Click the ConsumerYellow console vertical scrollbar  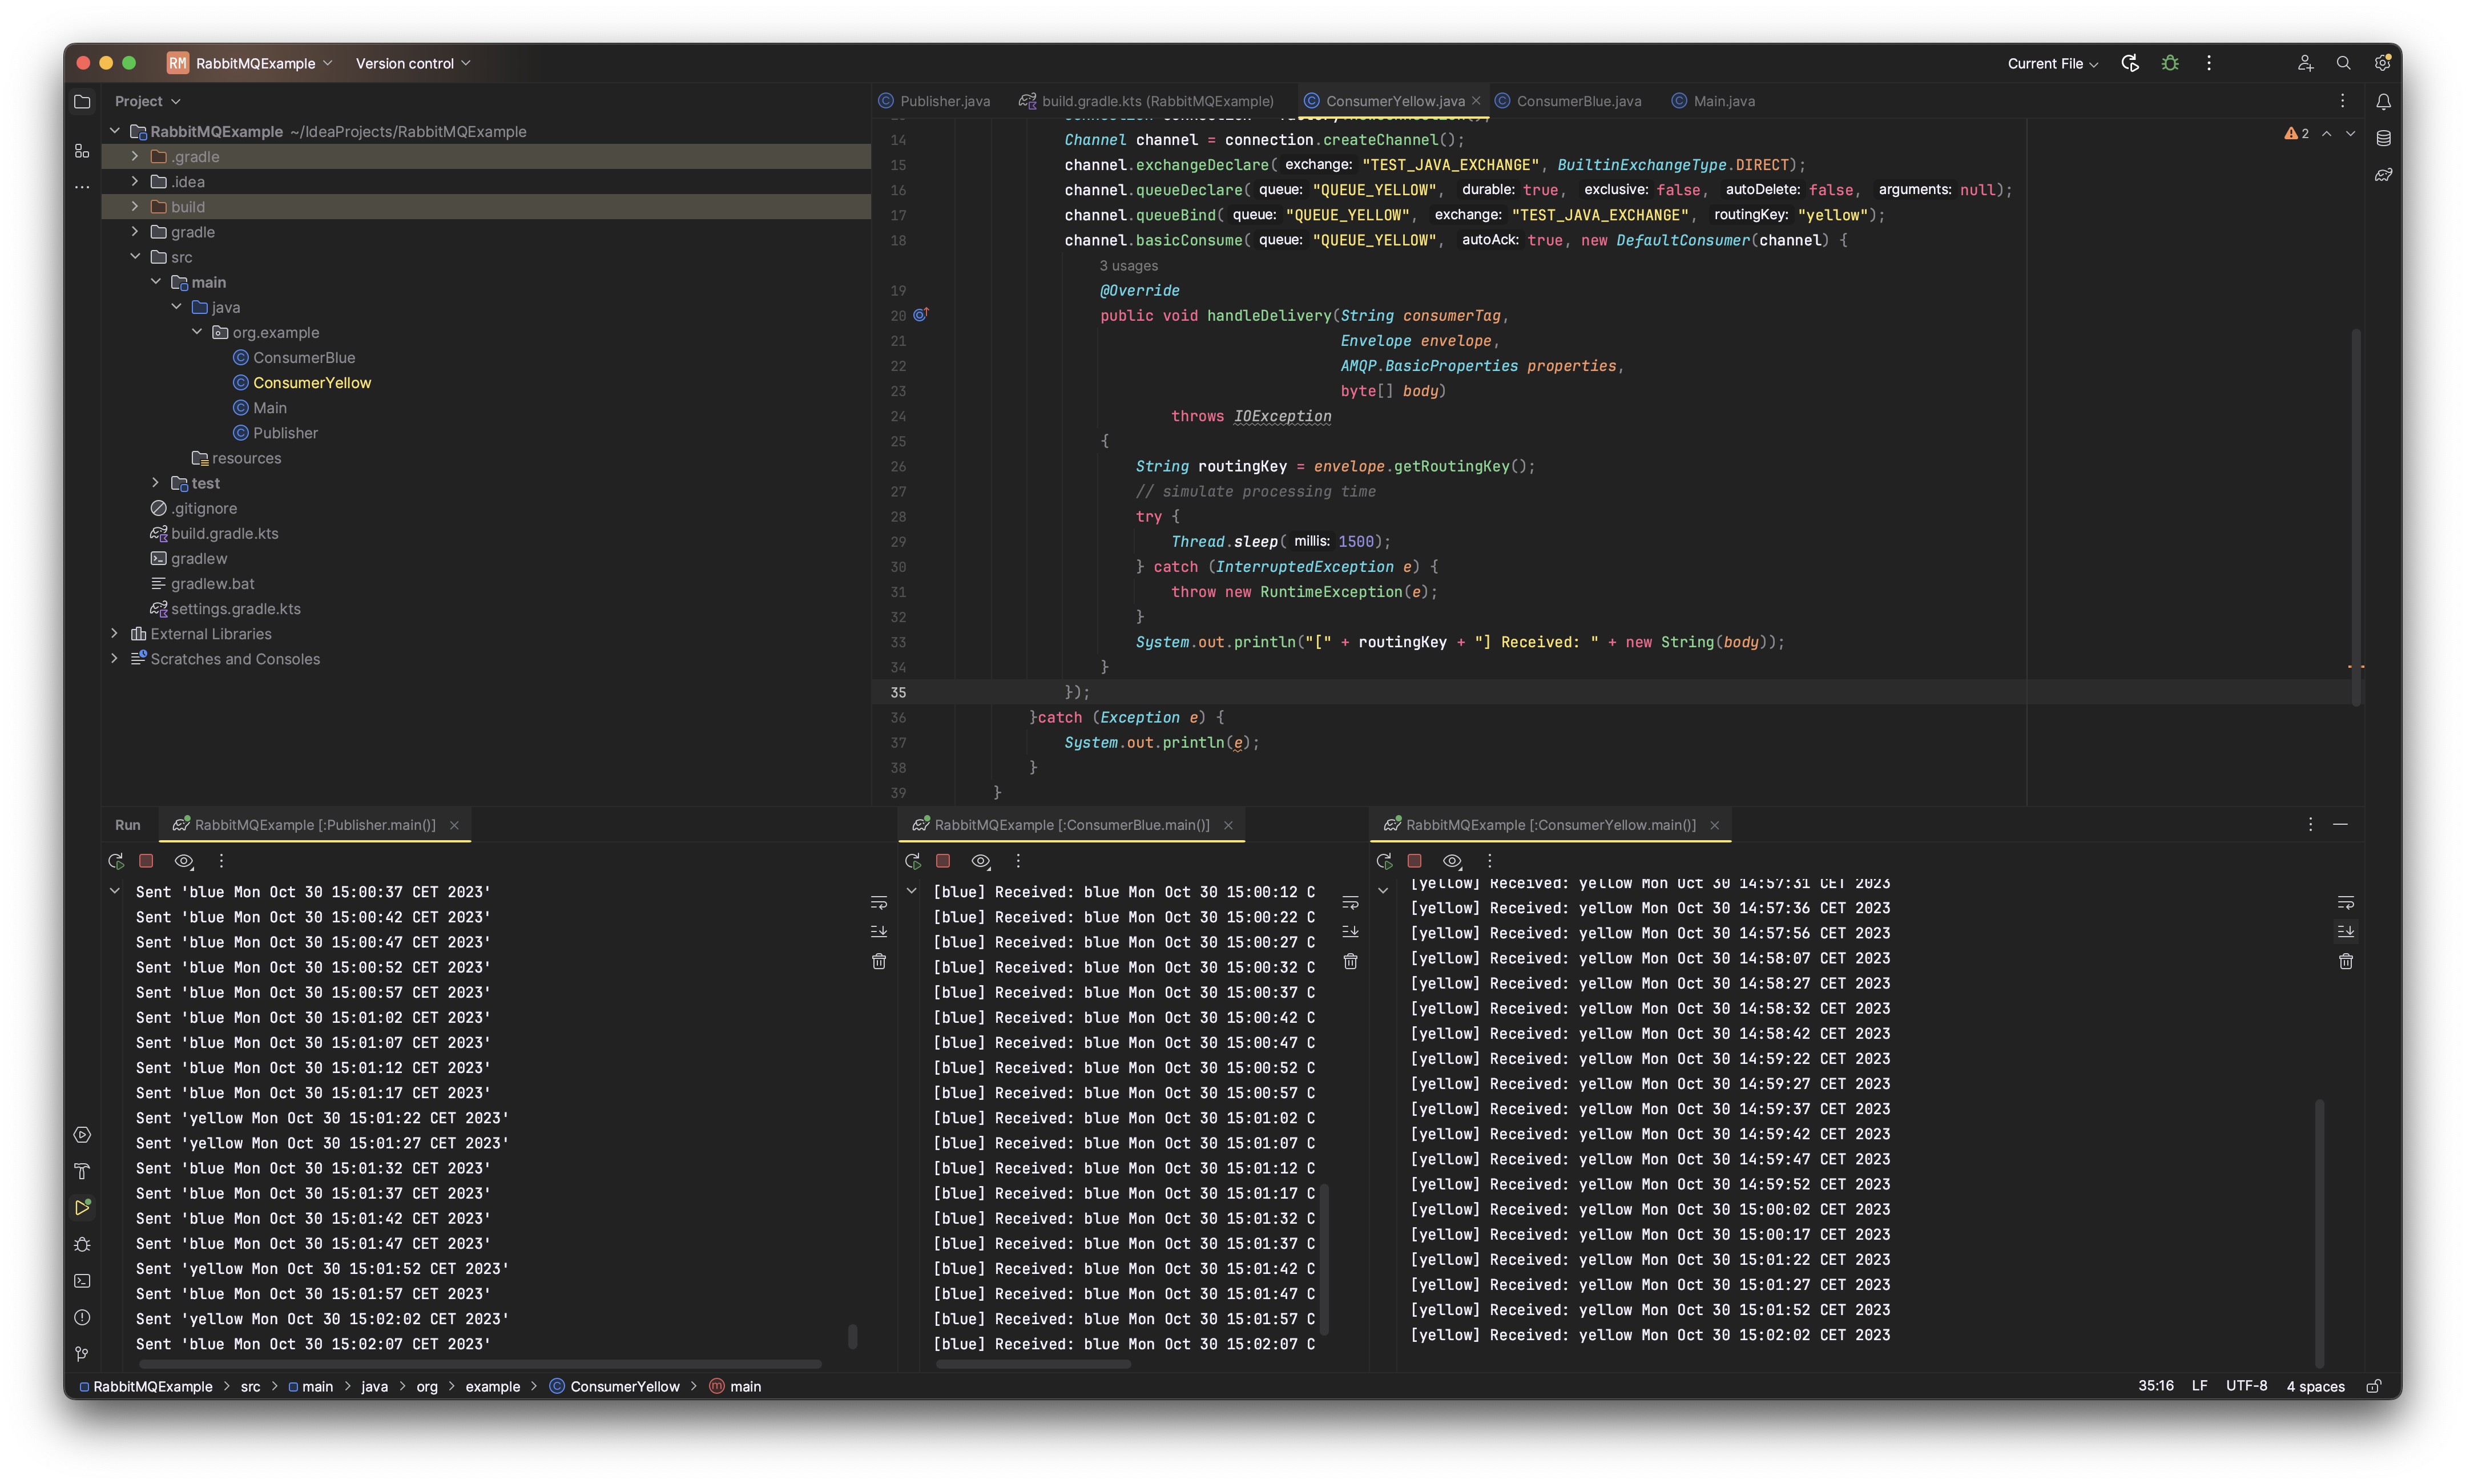tap(2319, 1233)
